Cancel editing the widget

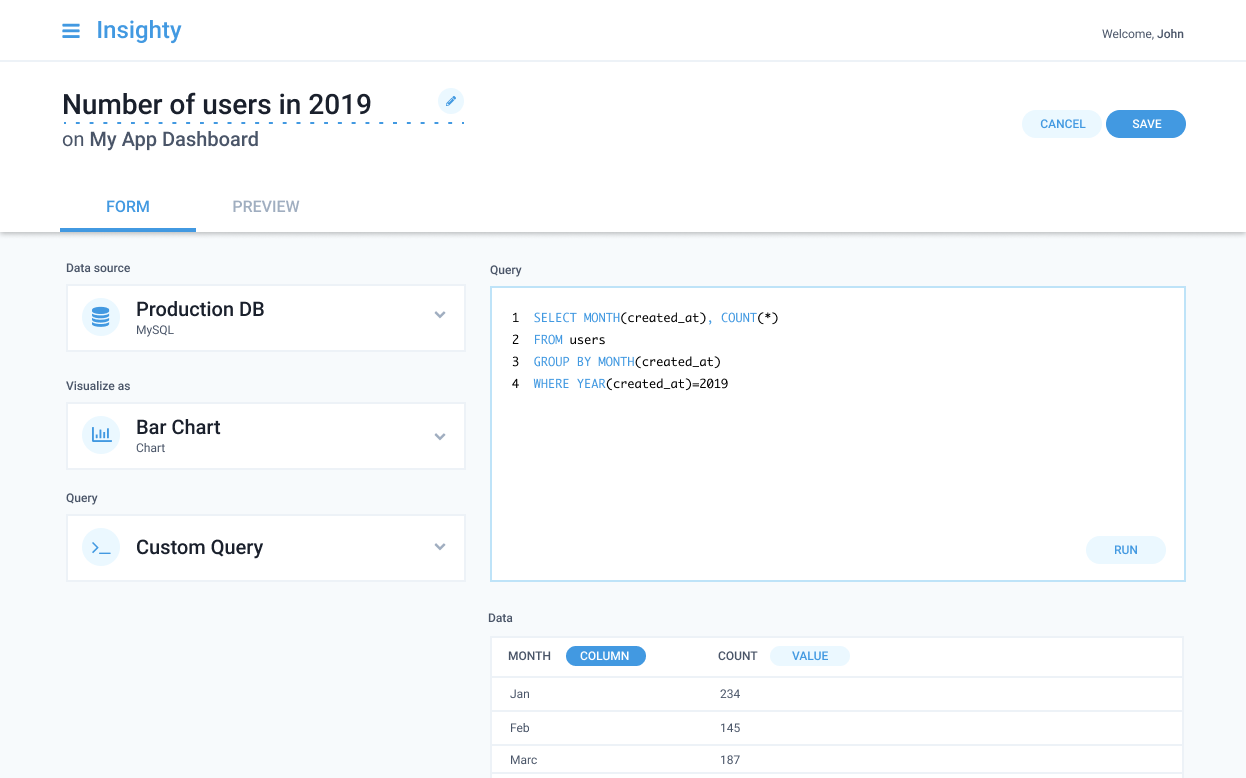pos(1061,123)
